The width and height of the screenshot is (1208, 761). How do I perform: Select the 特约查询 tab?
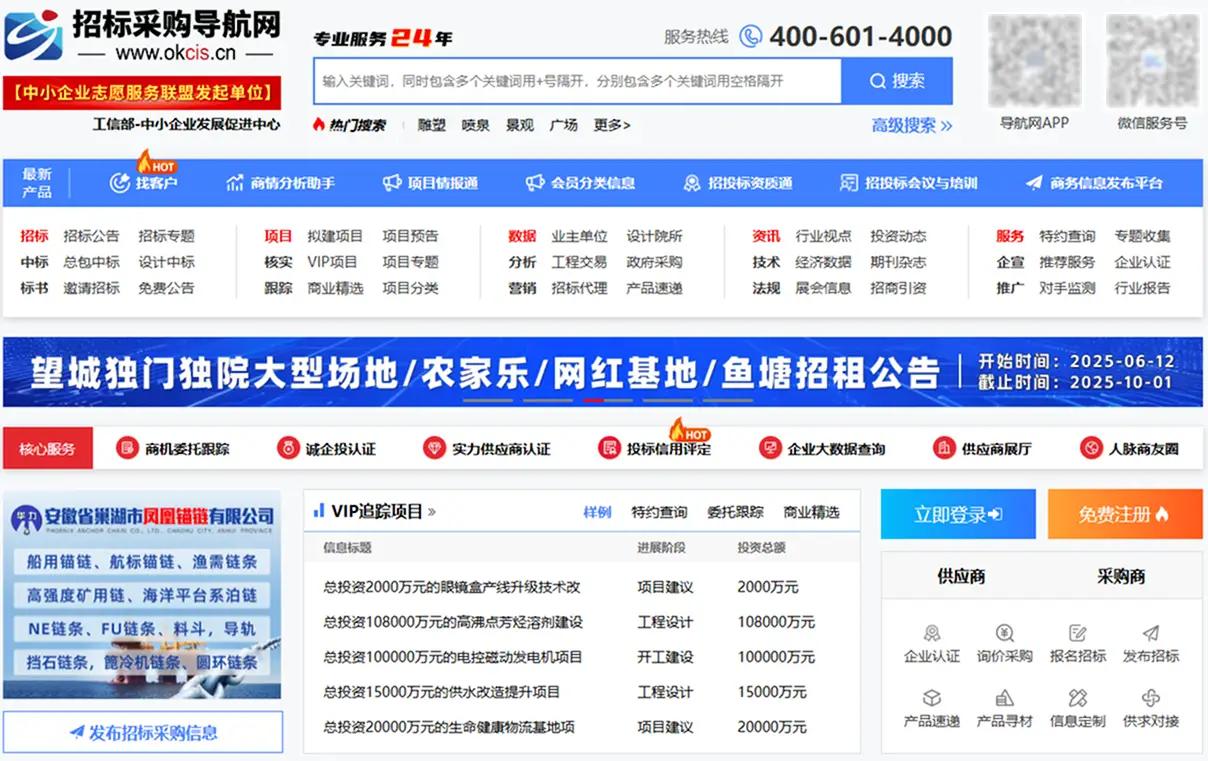coord(659,512)
